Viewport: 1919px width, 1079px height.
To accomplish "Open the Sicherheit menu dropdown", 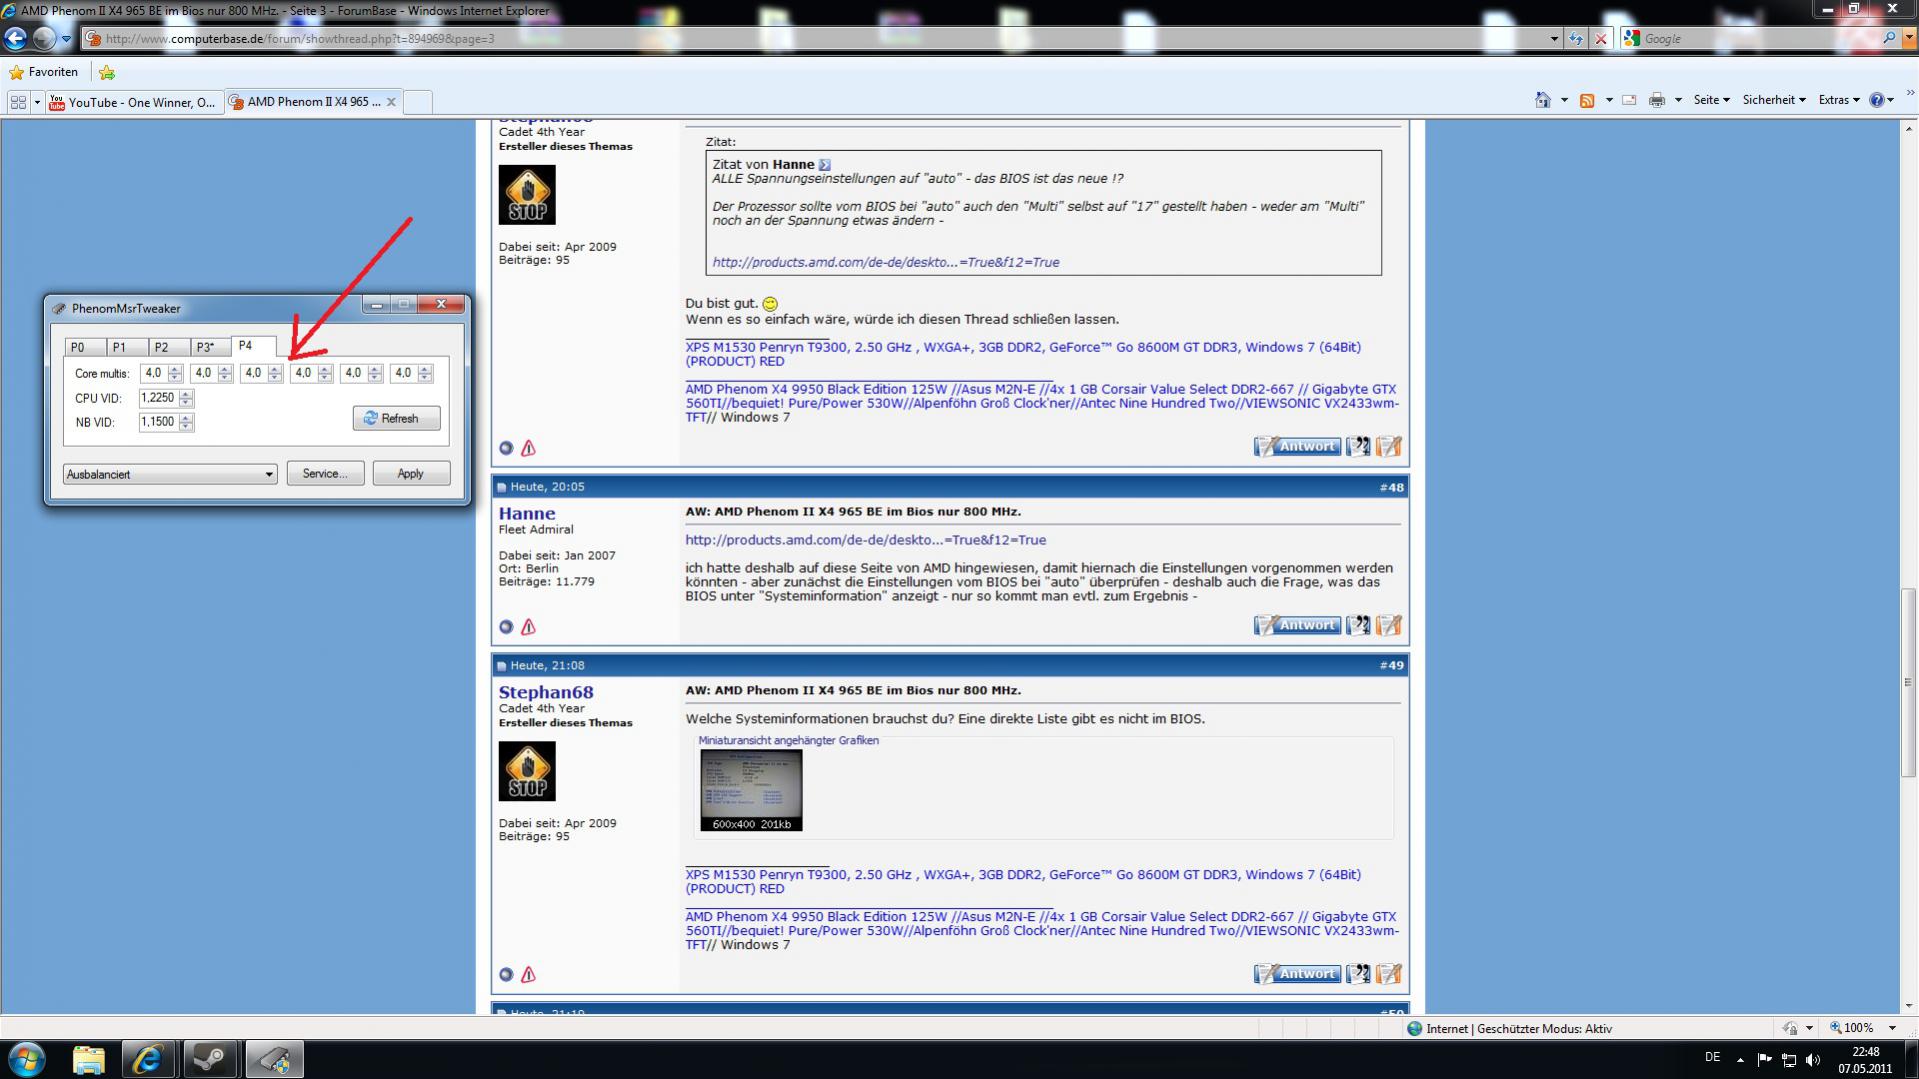I will pos(1773,100).
